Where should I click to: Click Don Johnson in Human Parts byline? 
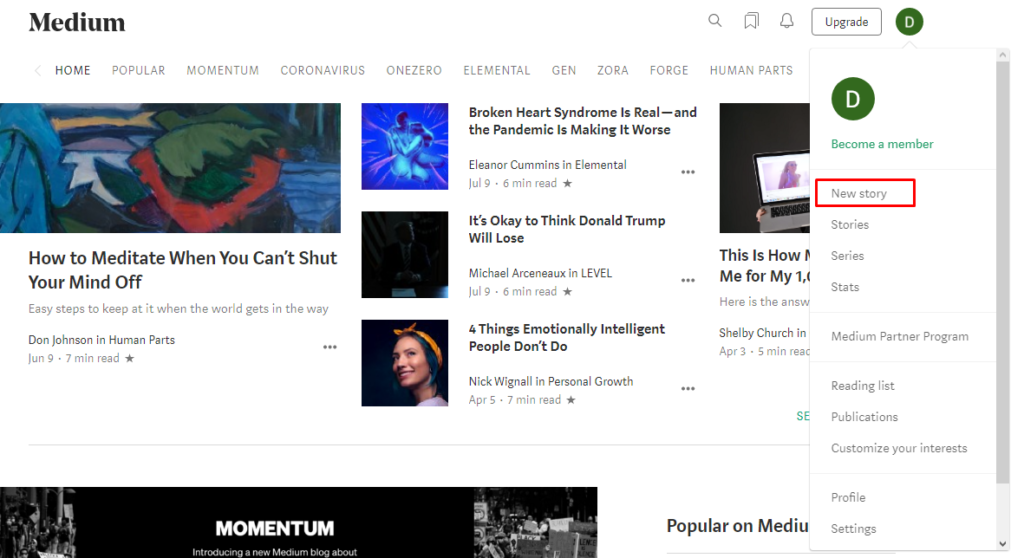click(x=101, y=340)
